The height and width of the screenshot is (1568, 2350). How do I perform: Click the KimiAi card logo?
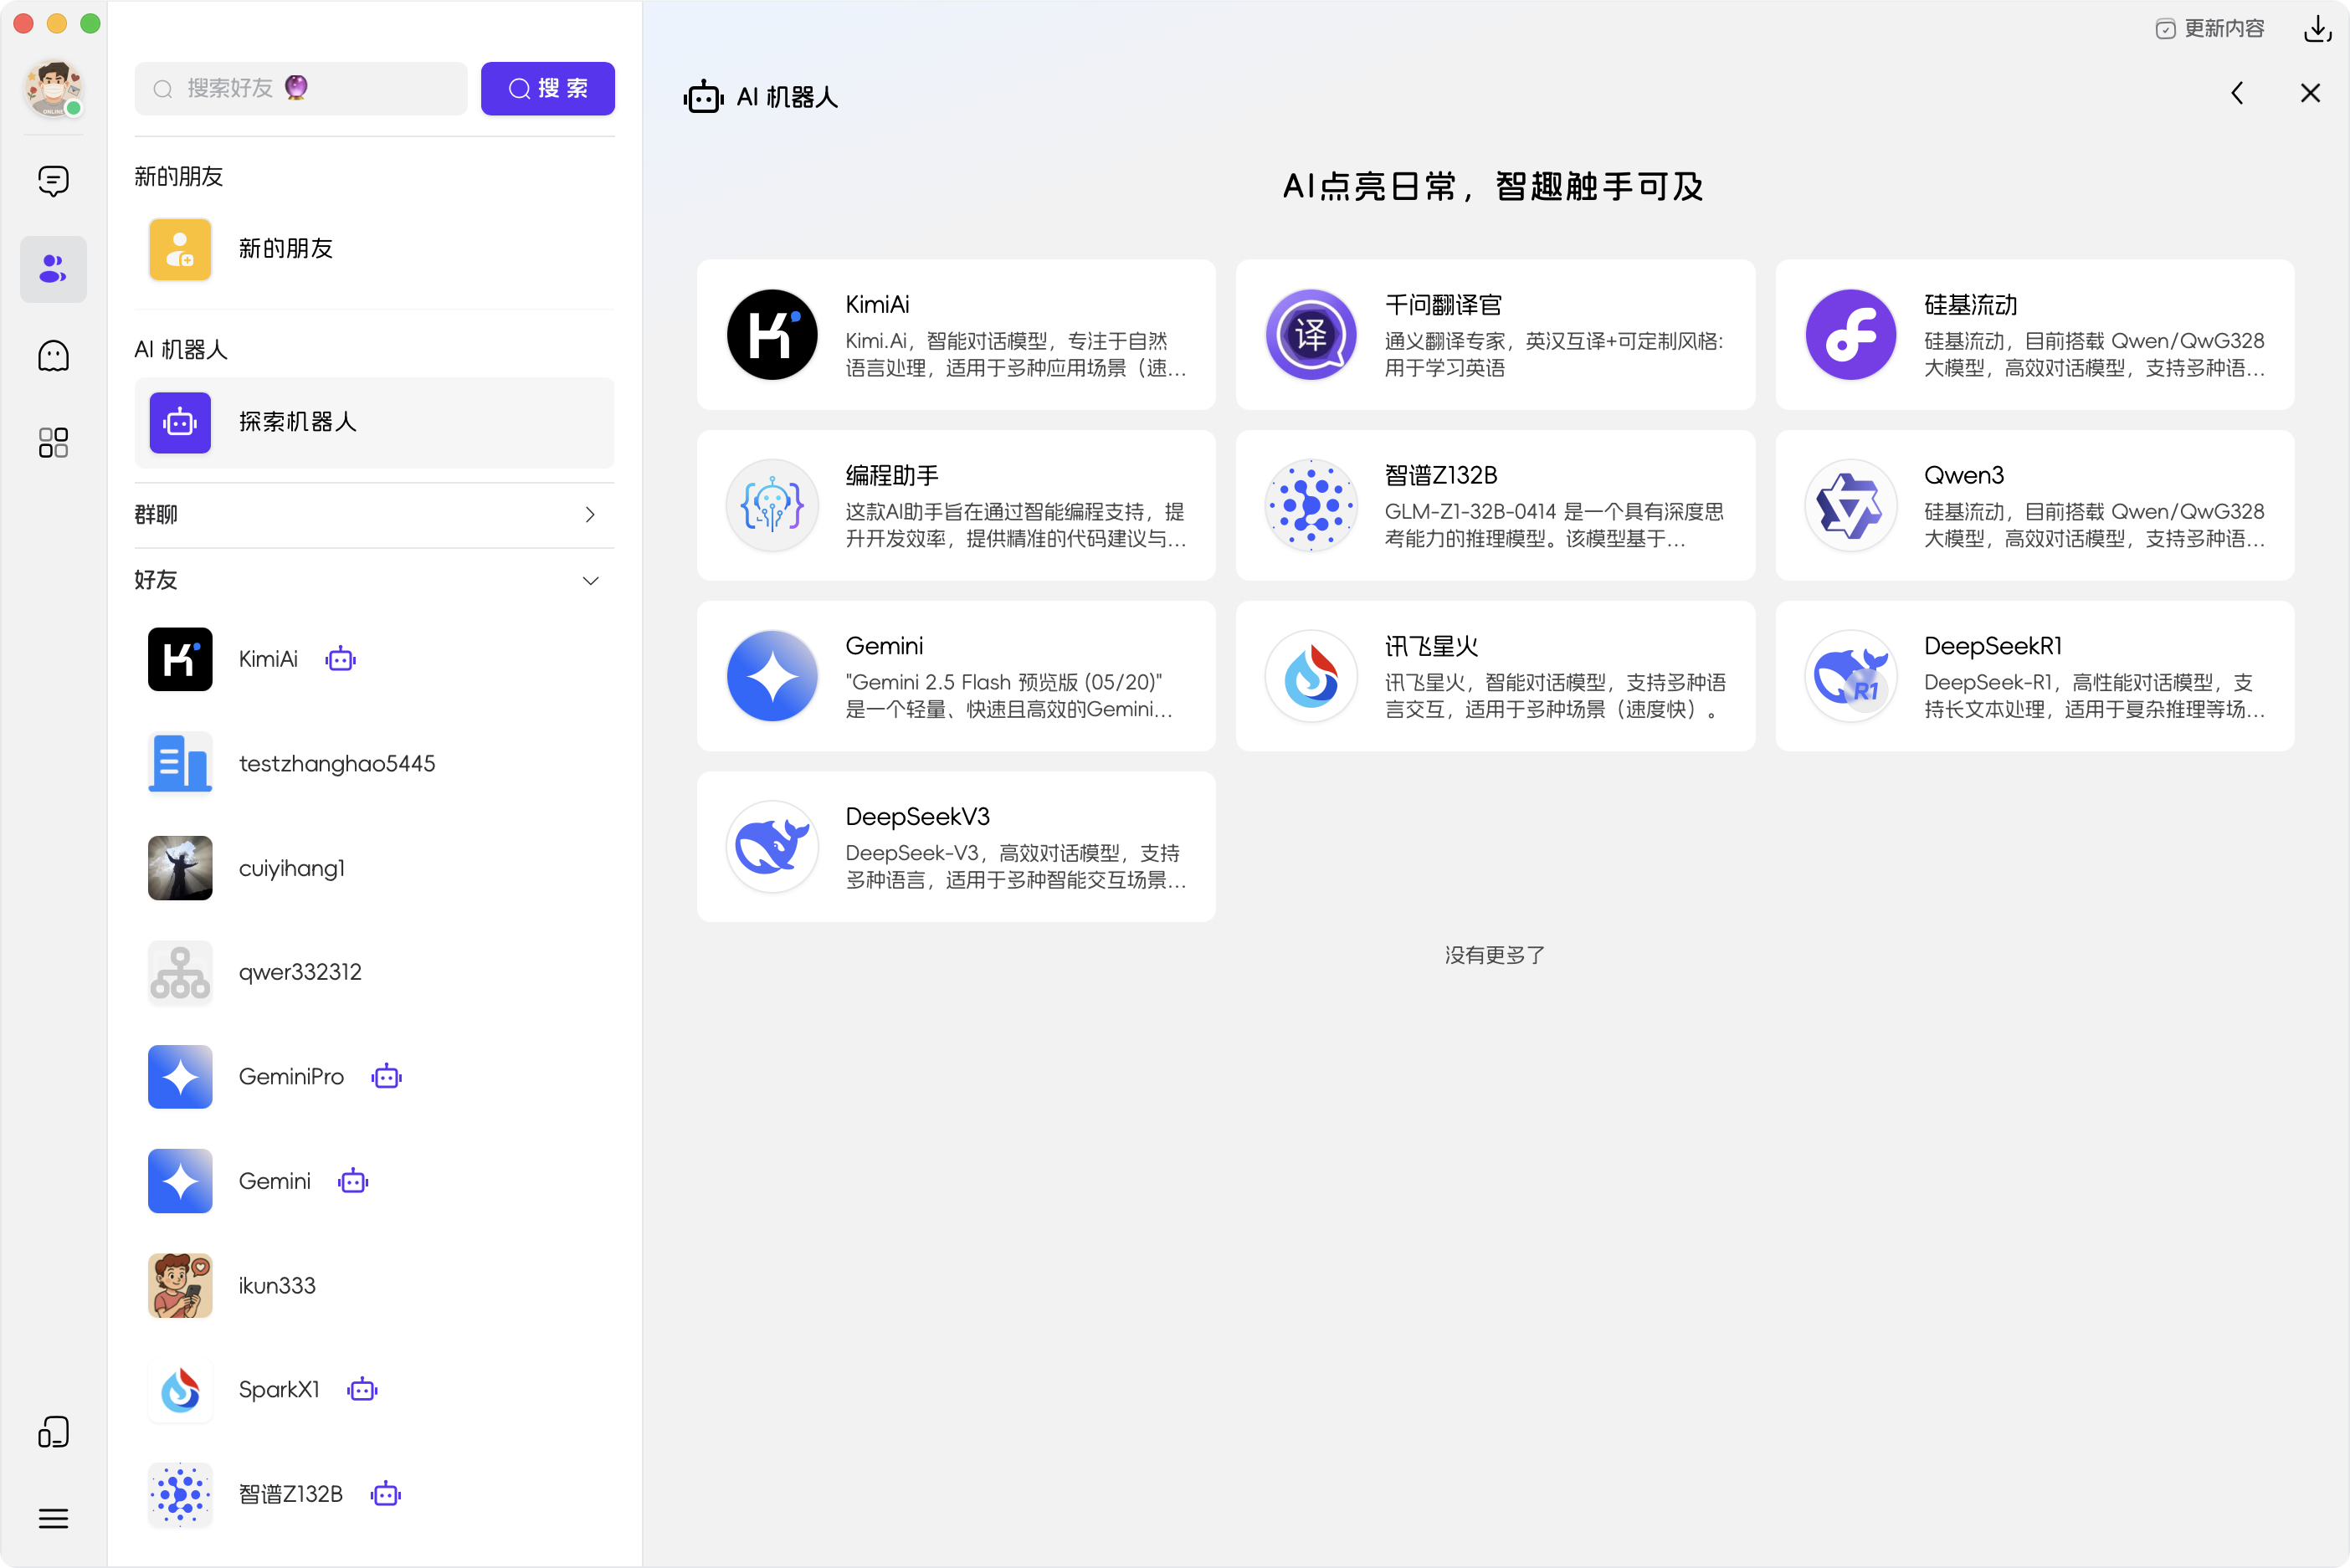(x=772, y=335)
